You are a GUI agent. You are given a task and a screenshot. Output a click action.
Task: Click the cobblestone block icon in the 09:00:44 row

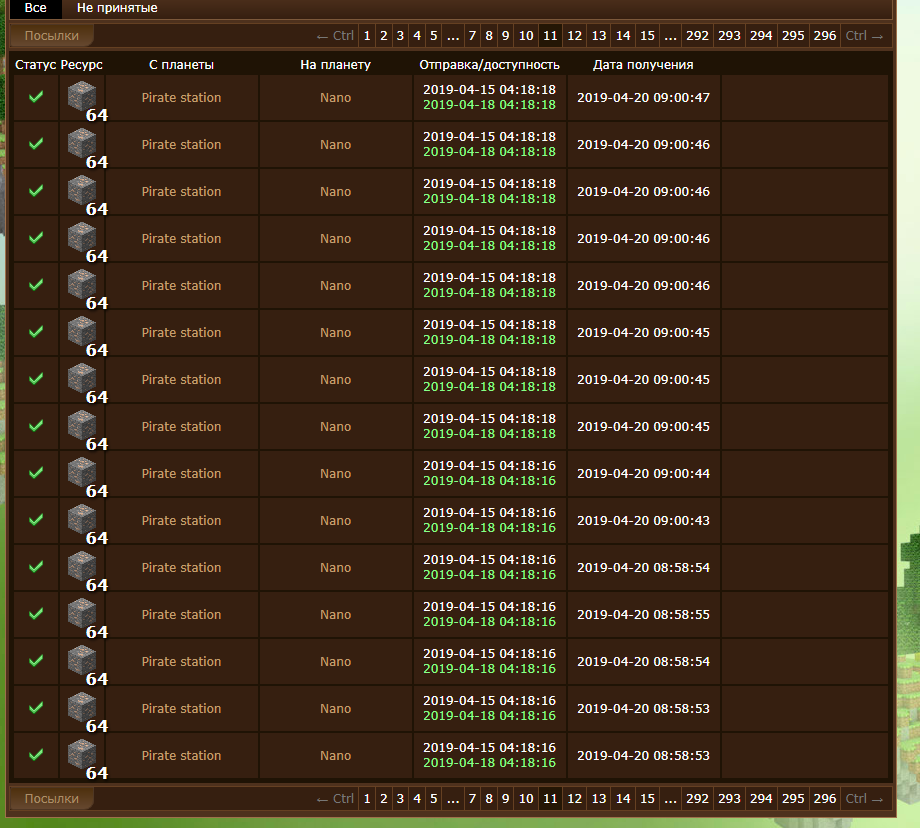click(x=82, y=473)
